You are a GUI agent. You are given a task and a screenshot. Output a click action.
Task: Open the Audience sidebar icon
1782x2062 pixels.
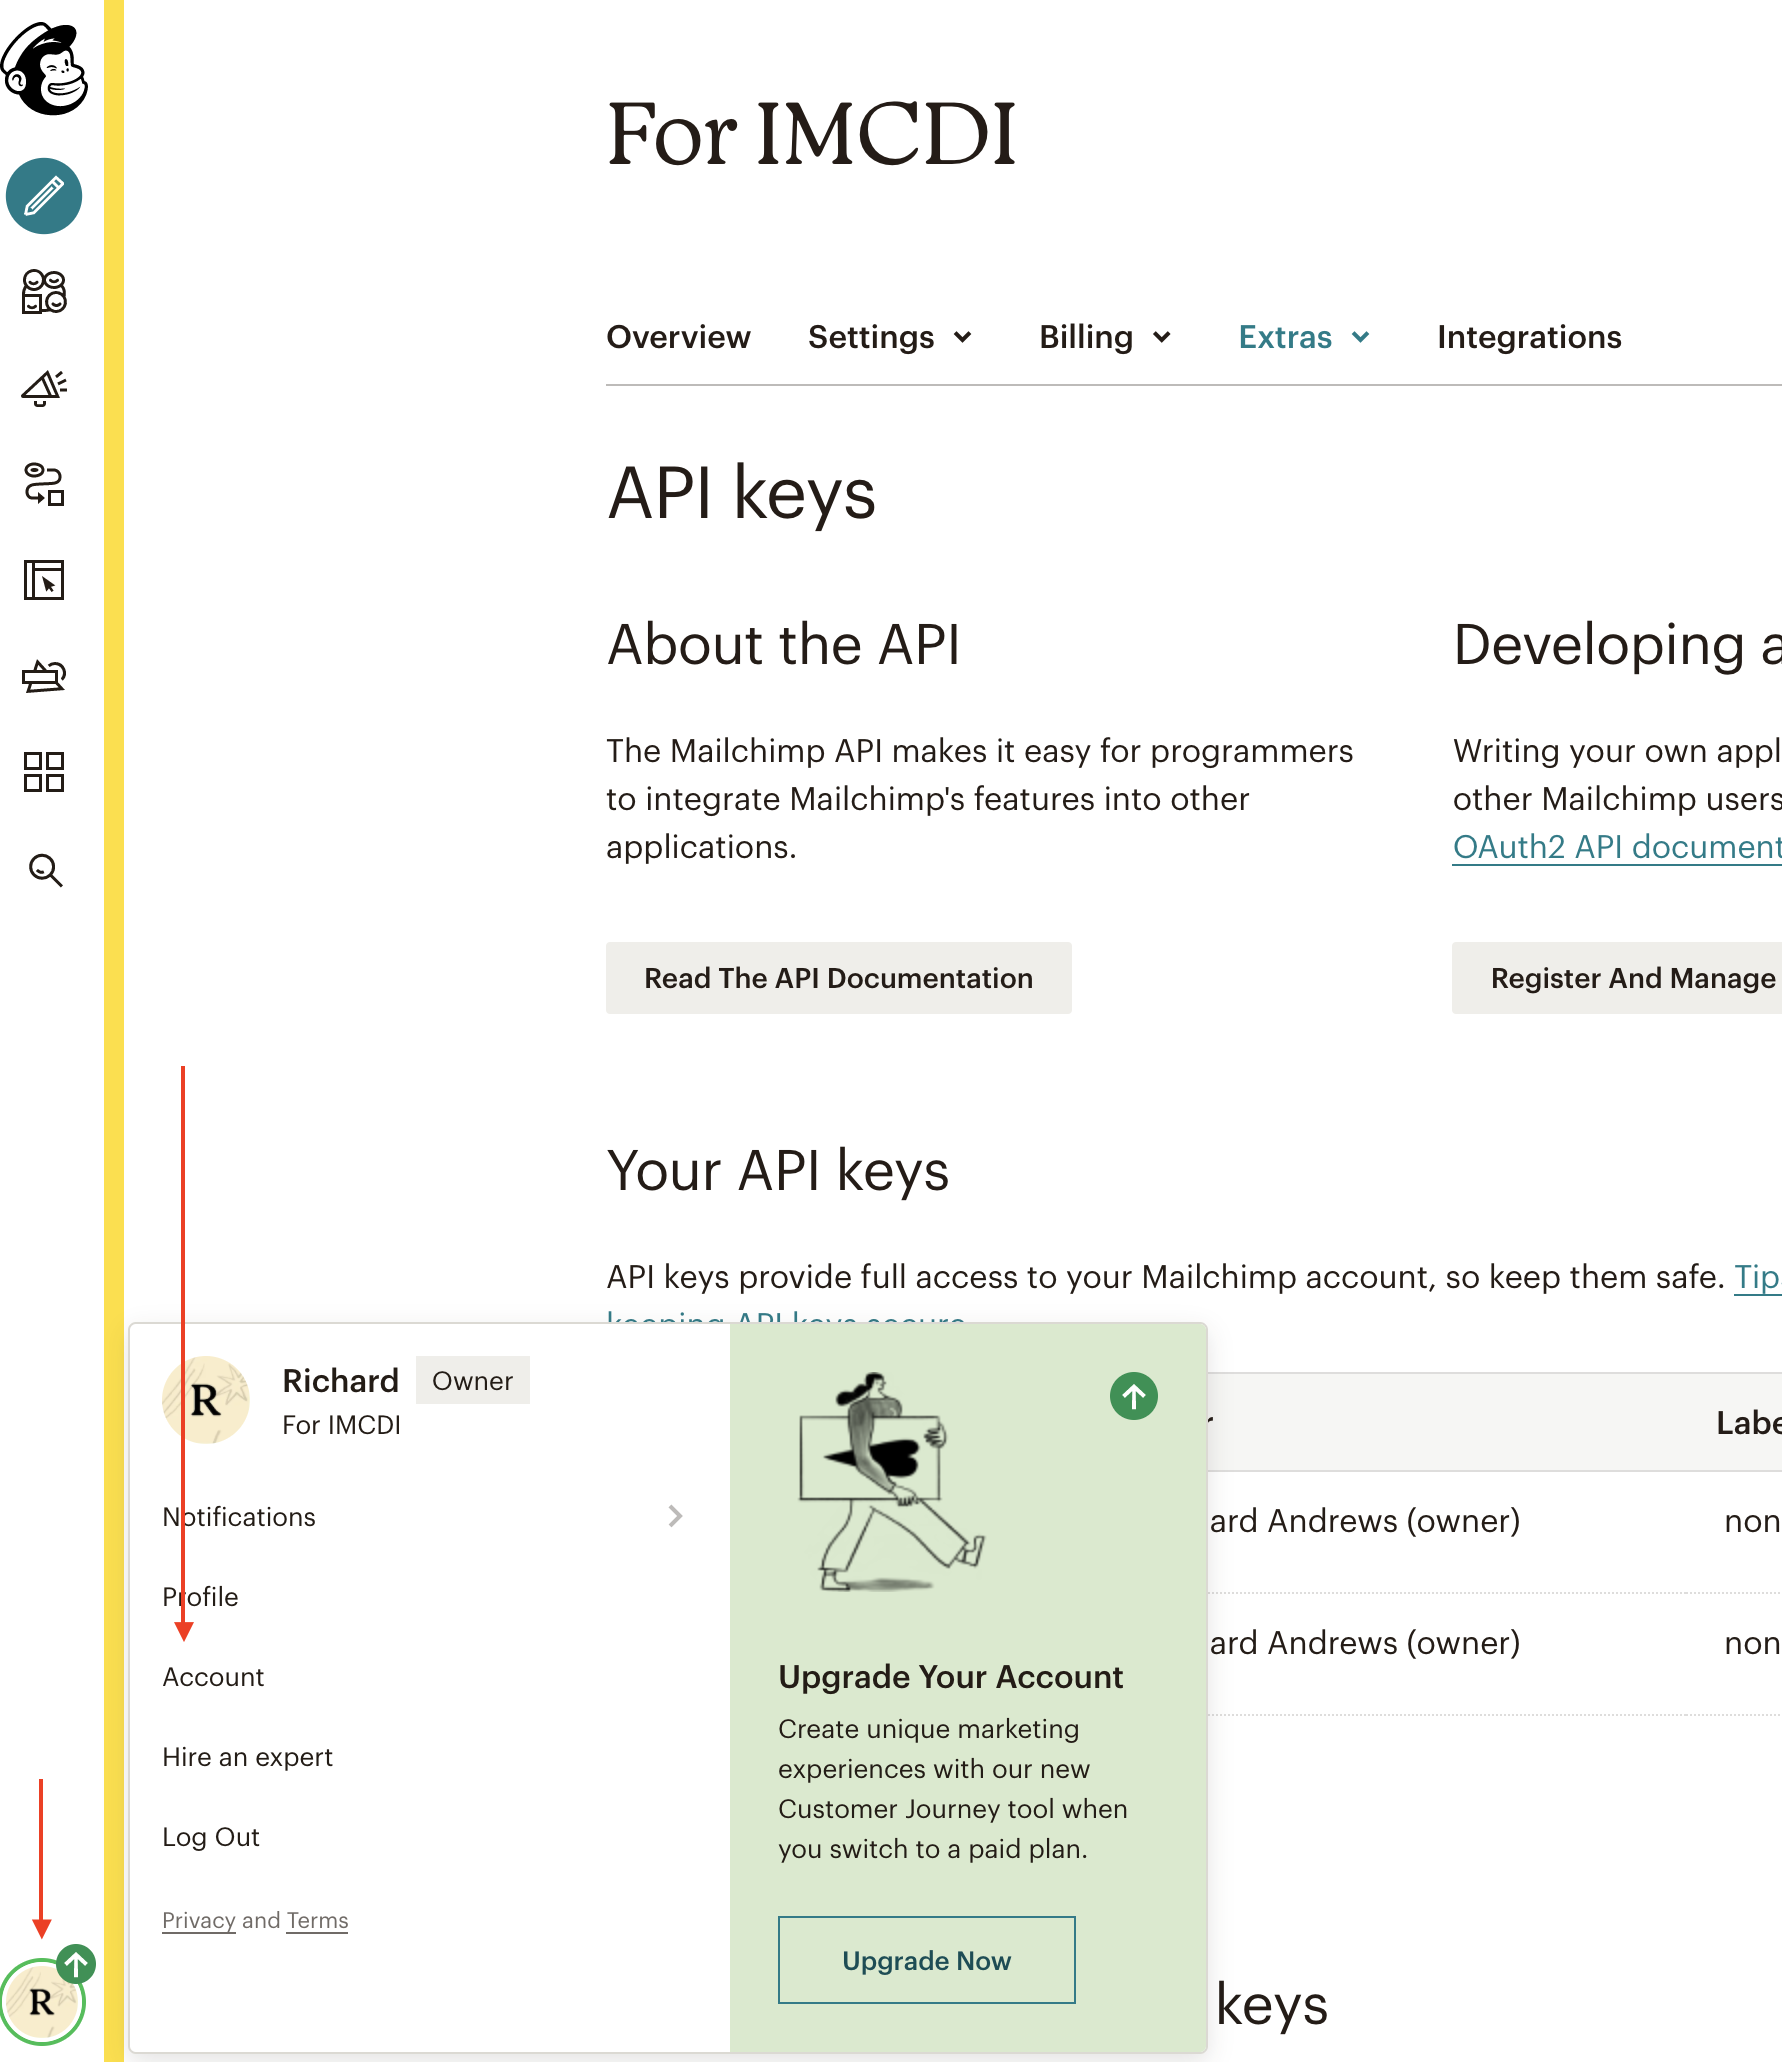[x=44, y=292]
